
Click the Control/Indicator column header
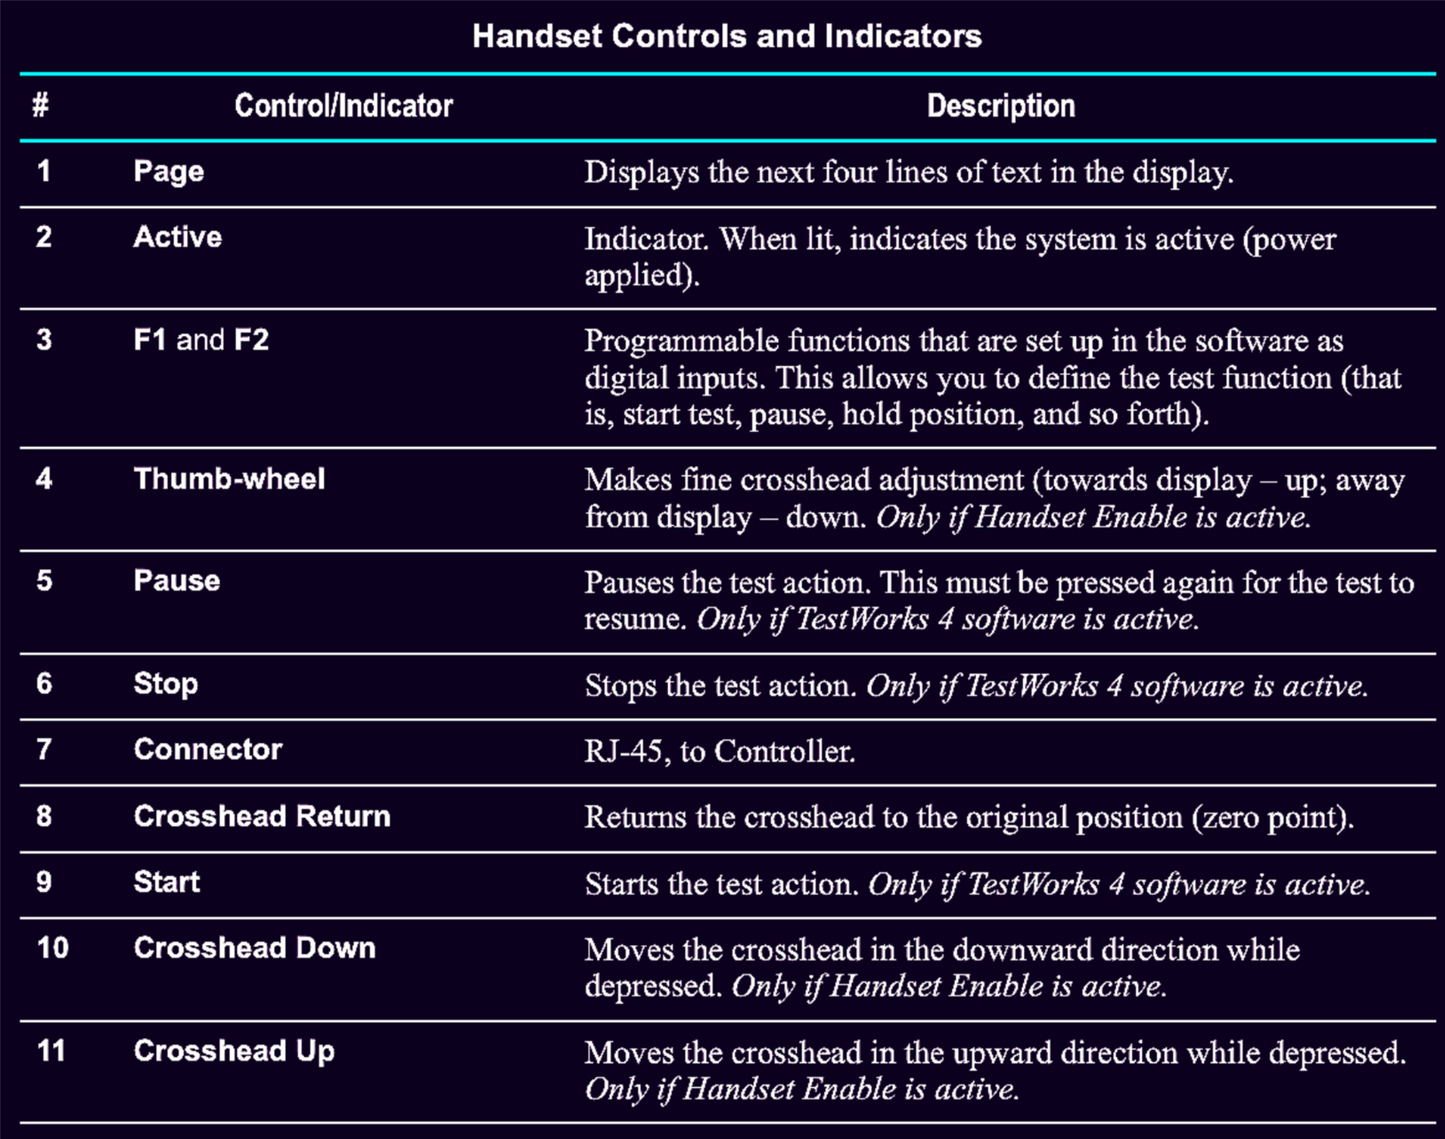point(343,106)
